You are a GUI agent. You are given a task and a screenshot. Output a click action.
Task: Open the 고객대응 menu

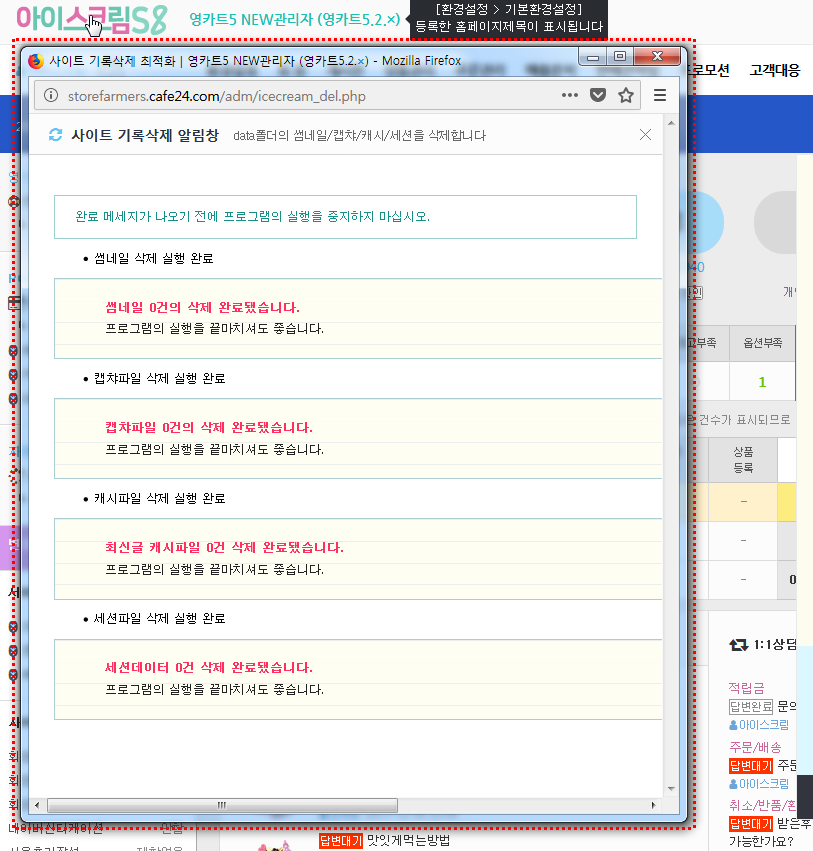pos(774,70)
